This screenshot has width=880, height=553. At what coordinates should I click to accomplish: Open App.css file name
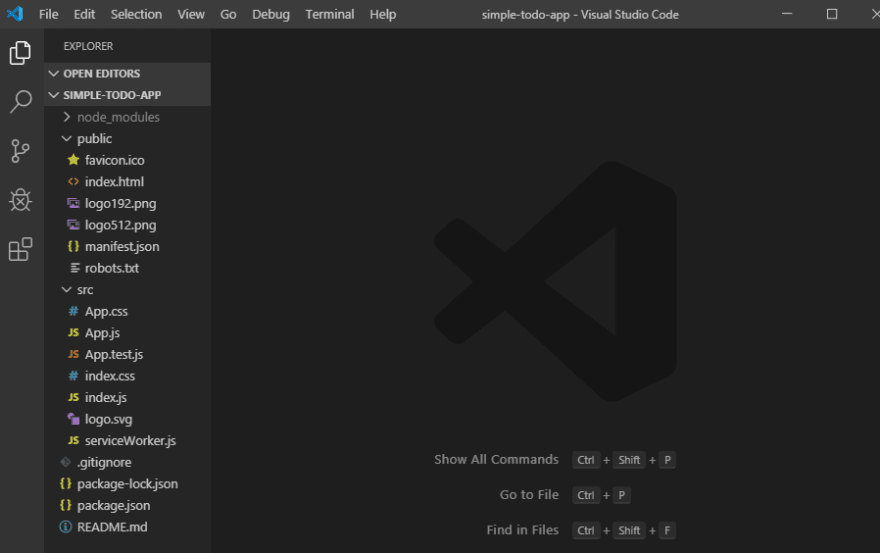point(107,311)
